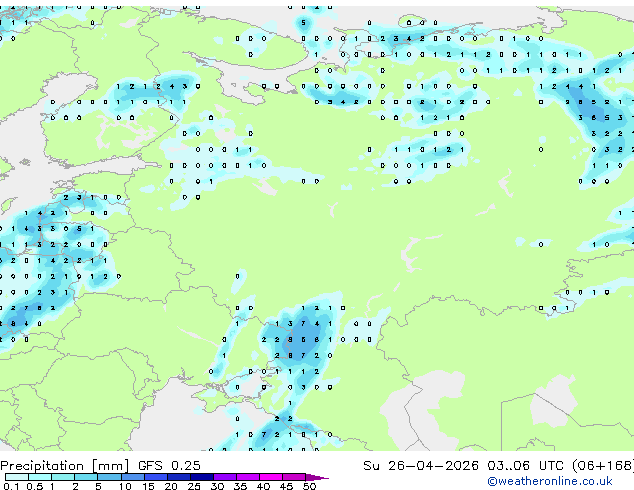
Task: Click the 45–50 mm legend color swatch
Action: [294, 477]
